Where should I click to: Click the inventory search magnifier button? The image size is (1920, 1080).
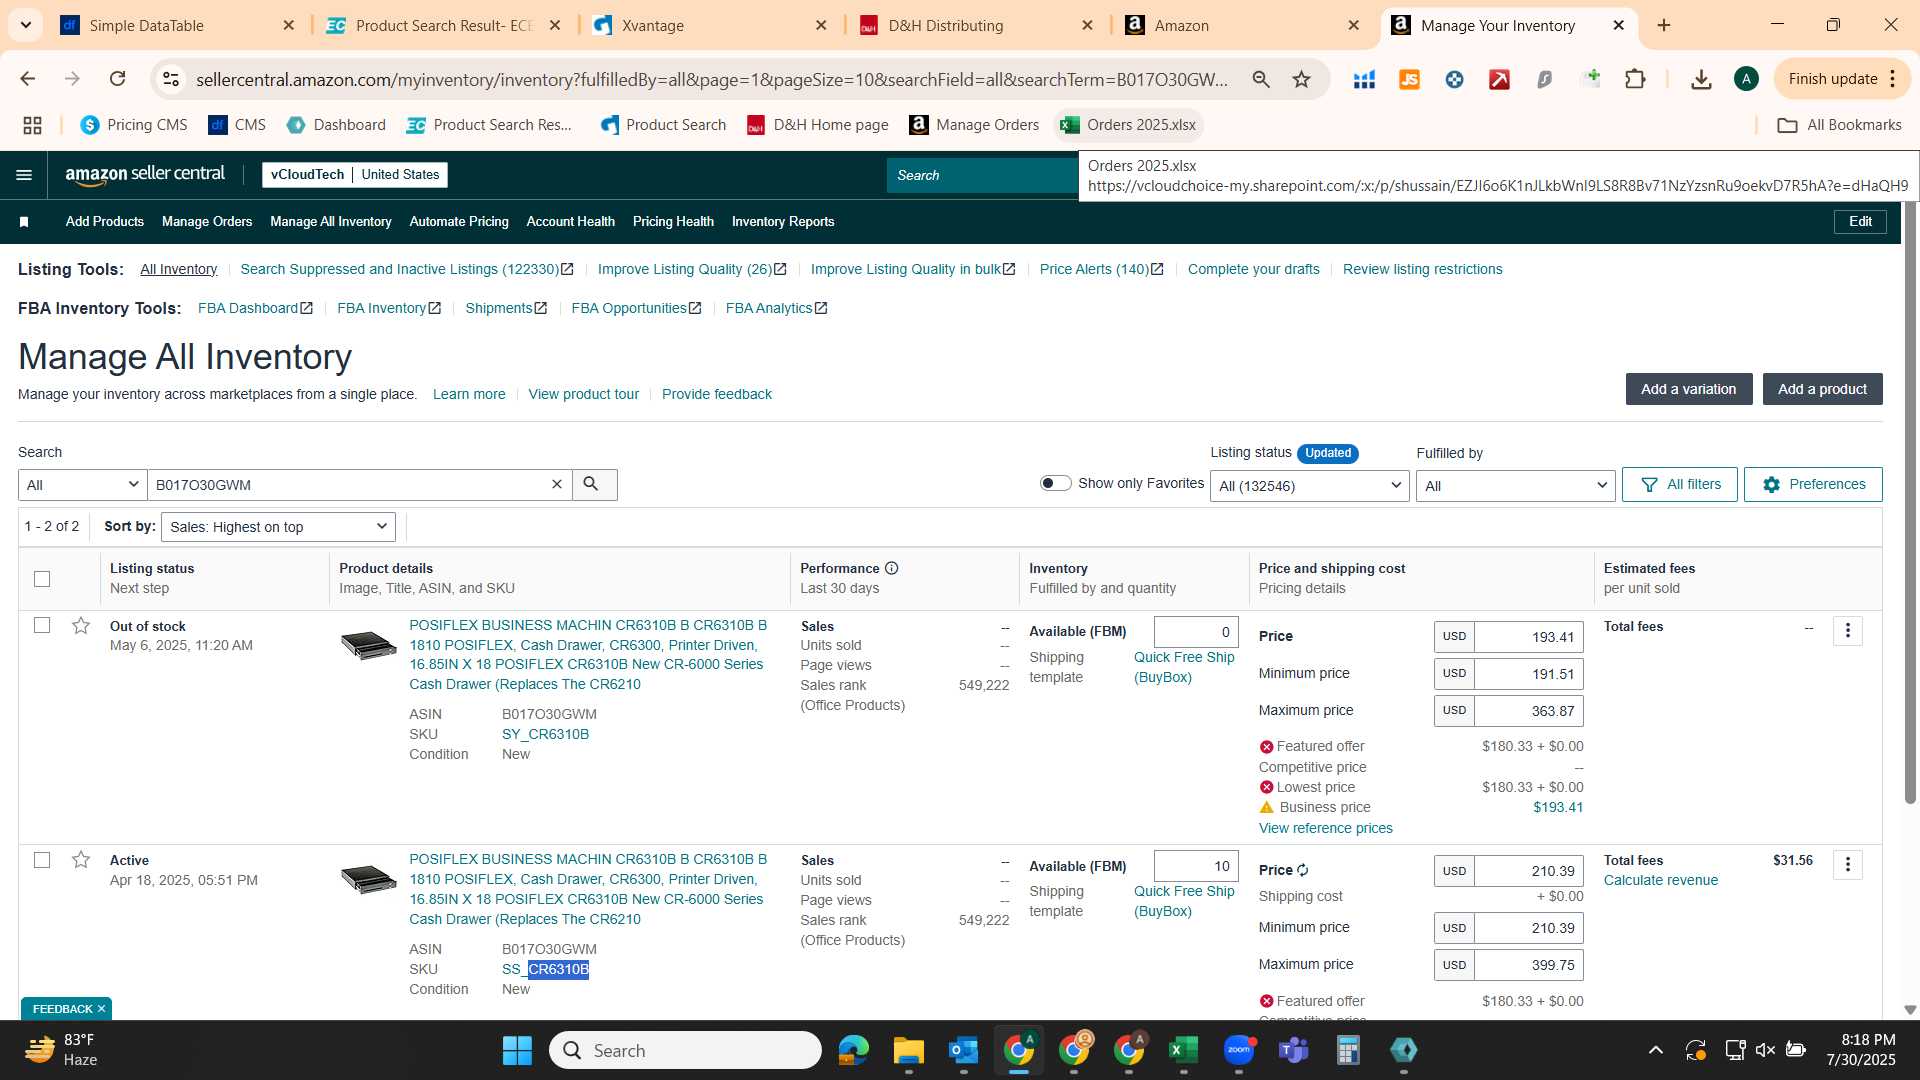click(594, 484)
